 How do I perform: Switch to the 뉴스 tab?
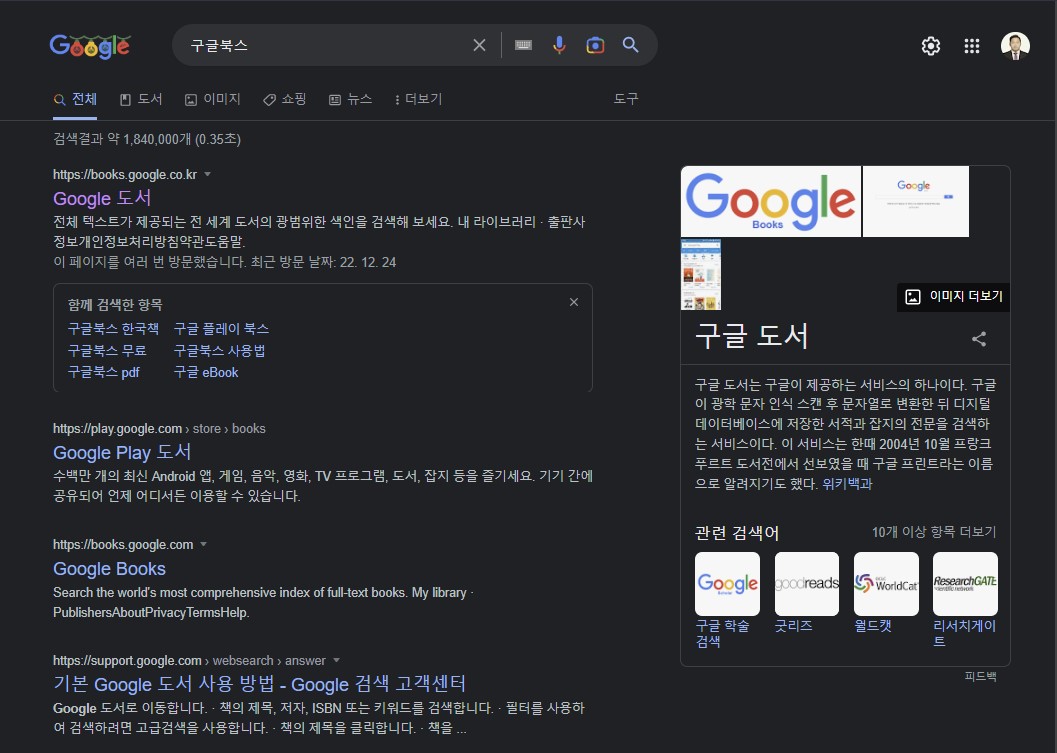coord(350,99)
